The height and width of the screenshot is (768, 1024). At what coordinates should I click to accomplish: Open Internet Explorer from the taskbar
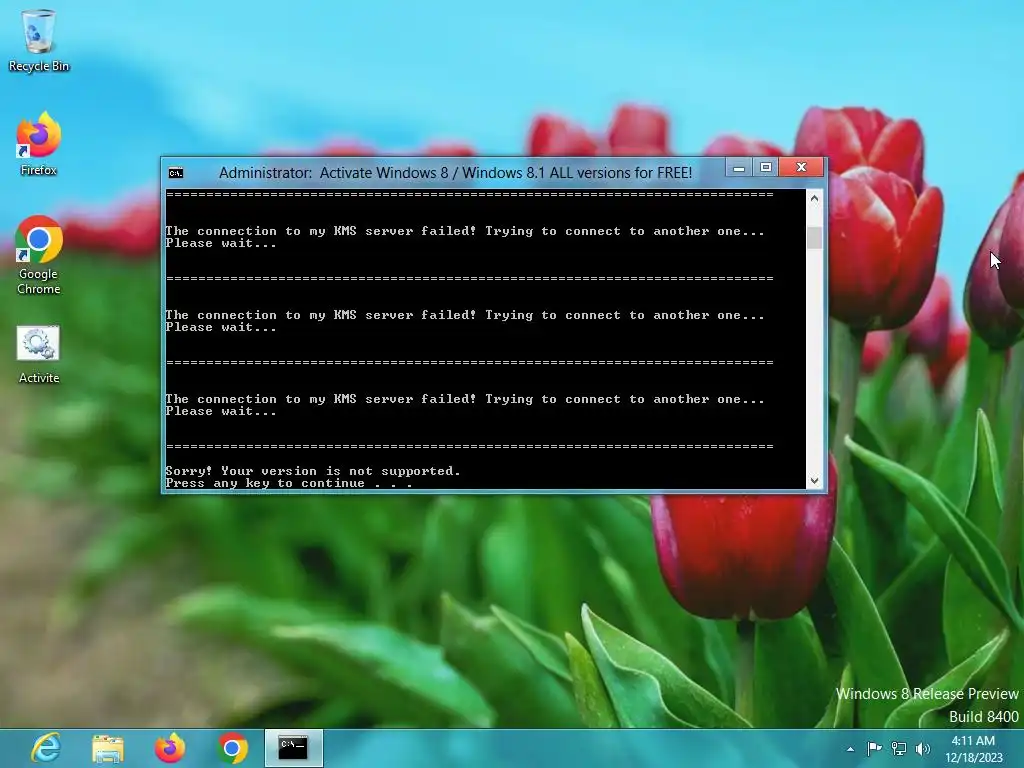[x=46, y=748]
